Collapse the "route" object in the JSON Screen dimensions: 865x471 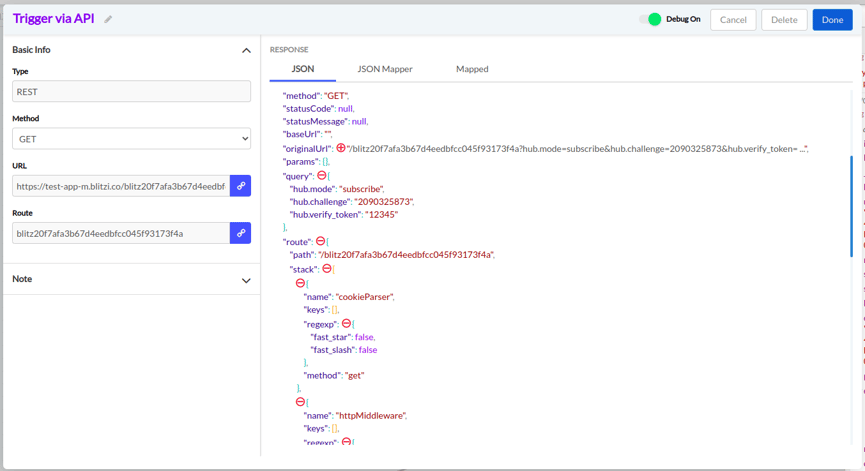point(321,241)
